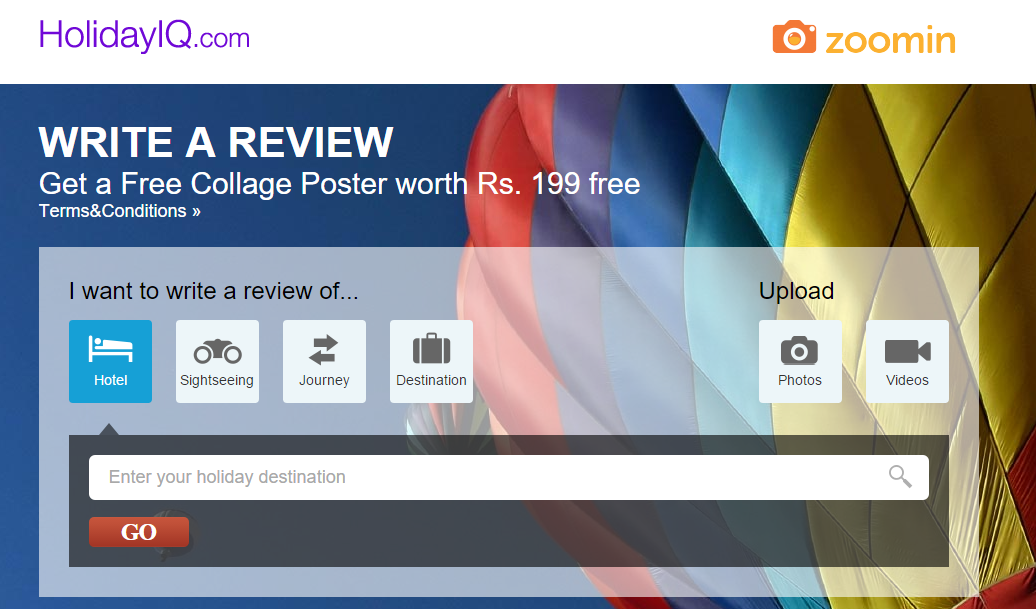
Task: Open the Videos camcorder upload icon
Action: (907, 351)
